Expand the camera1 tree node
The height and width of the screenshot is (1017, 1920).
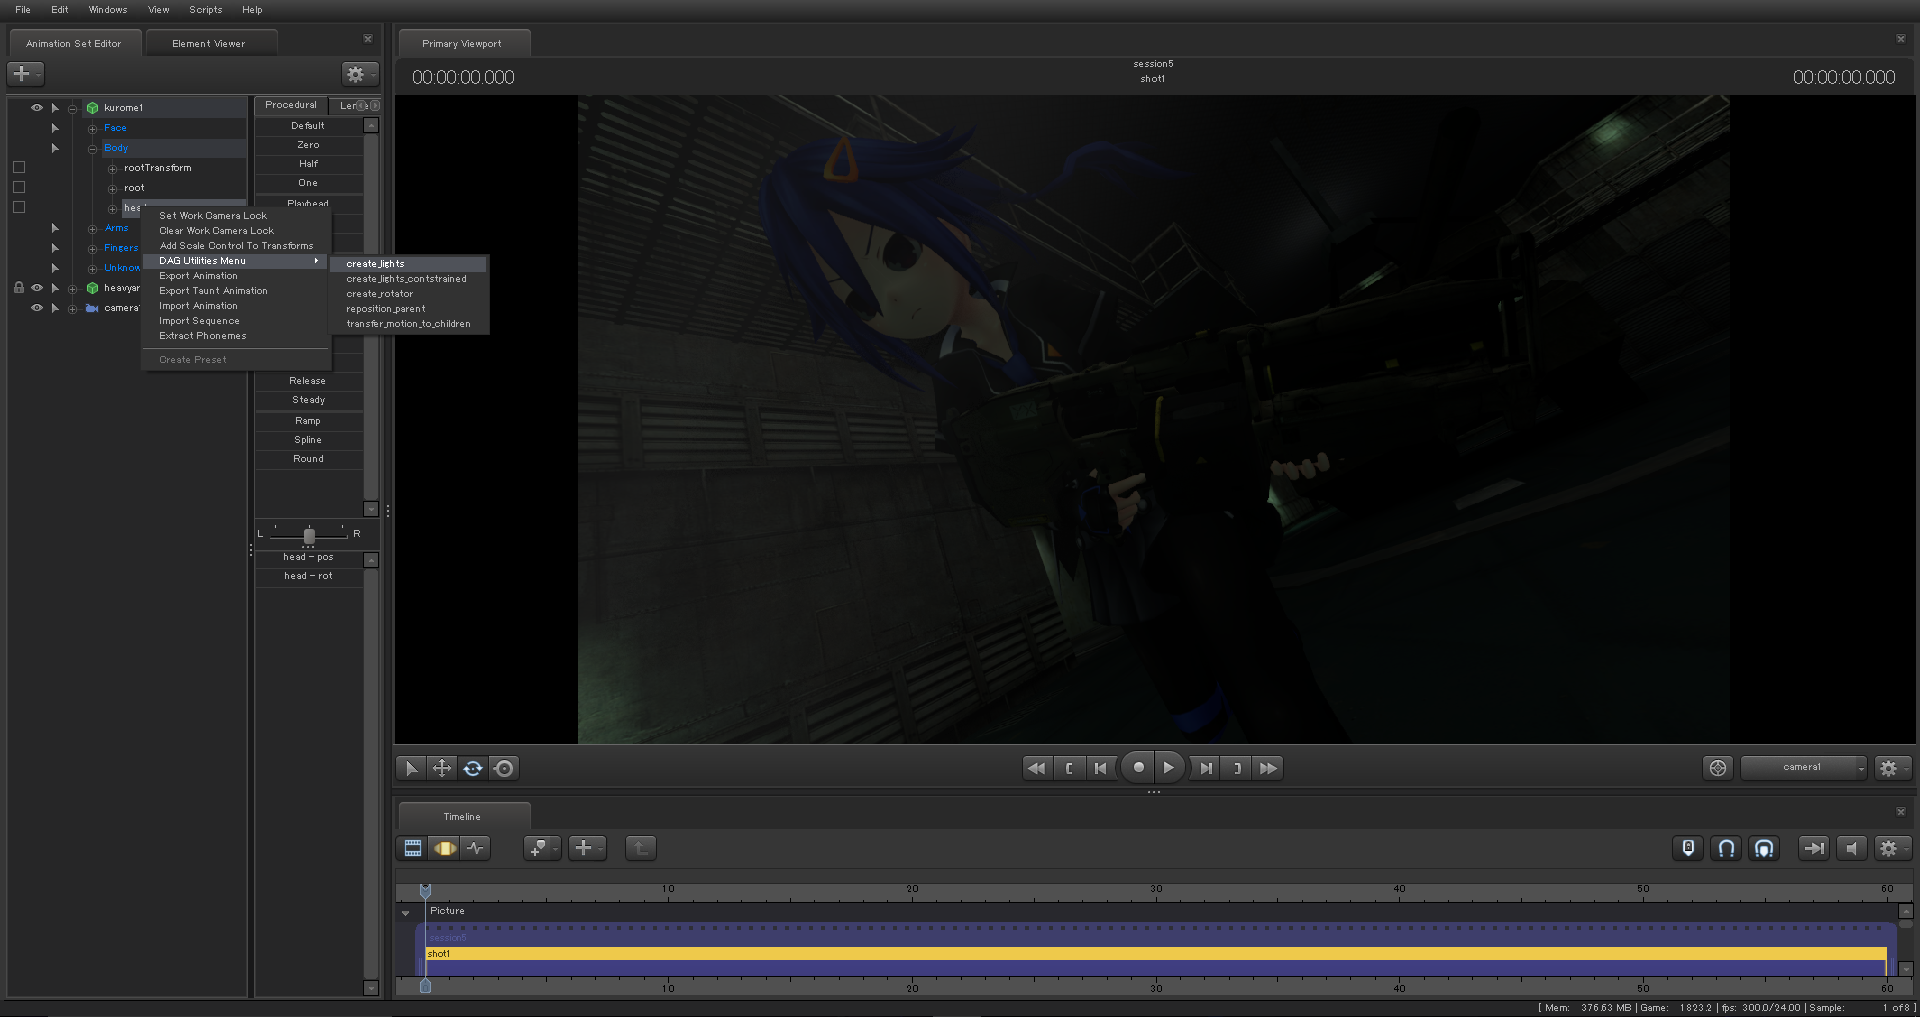72,308
